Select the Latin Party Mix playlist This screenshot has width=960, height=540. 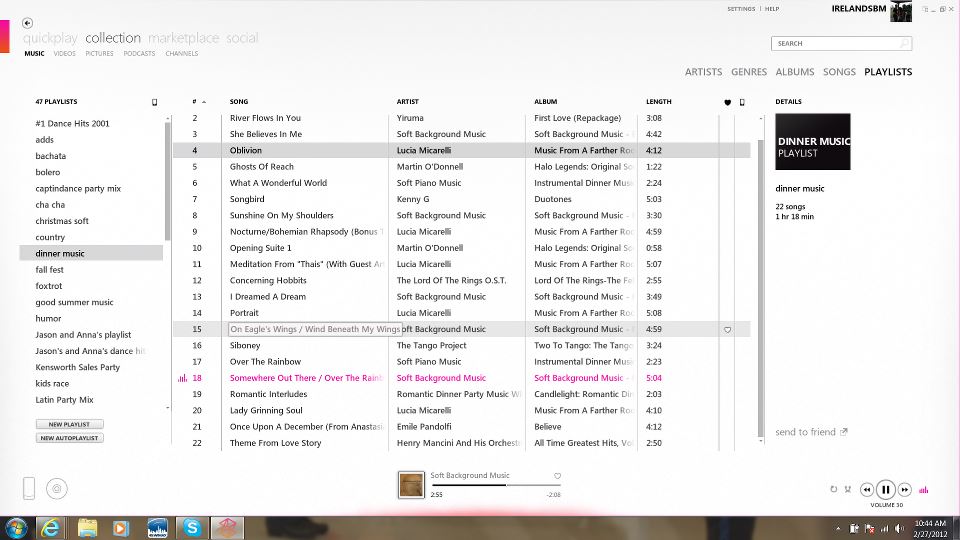[64, 400]
